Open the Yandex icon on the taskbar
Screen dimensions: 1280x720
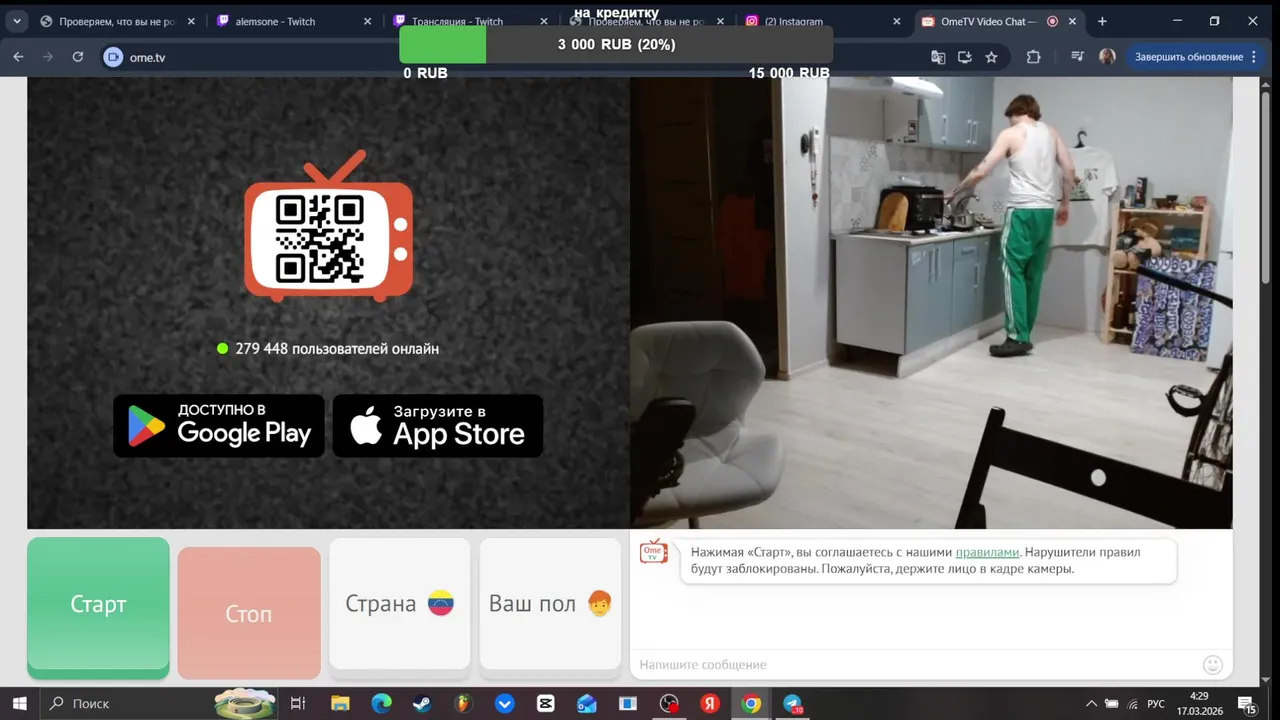tap(709, 704)
